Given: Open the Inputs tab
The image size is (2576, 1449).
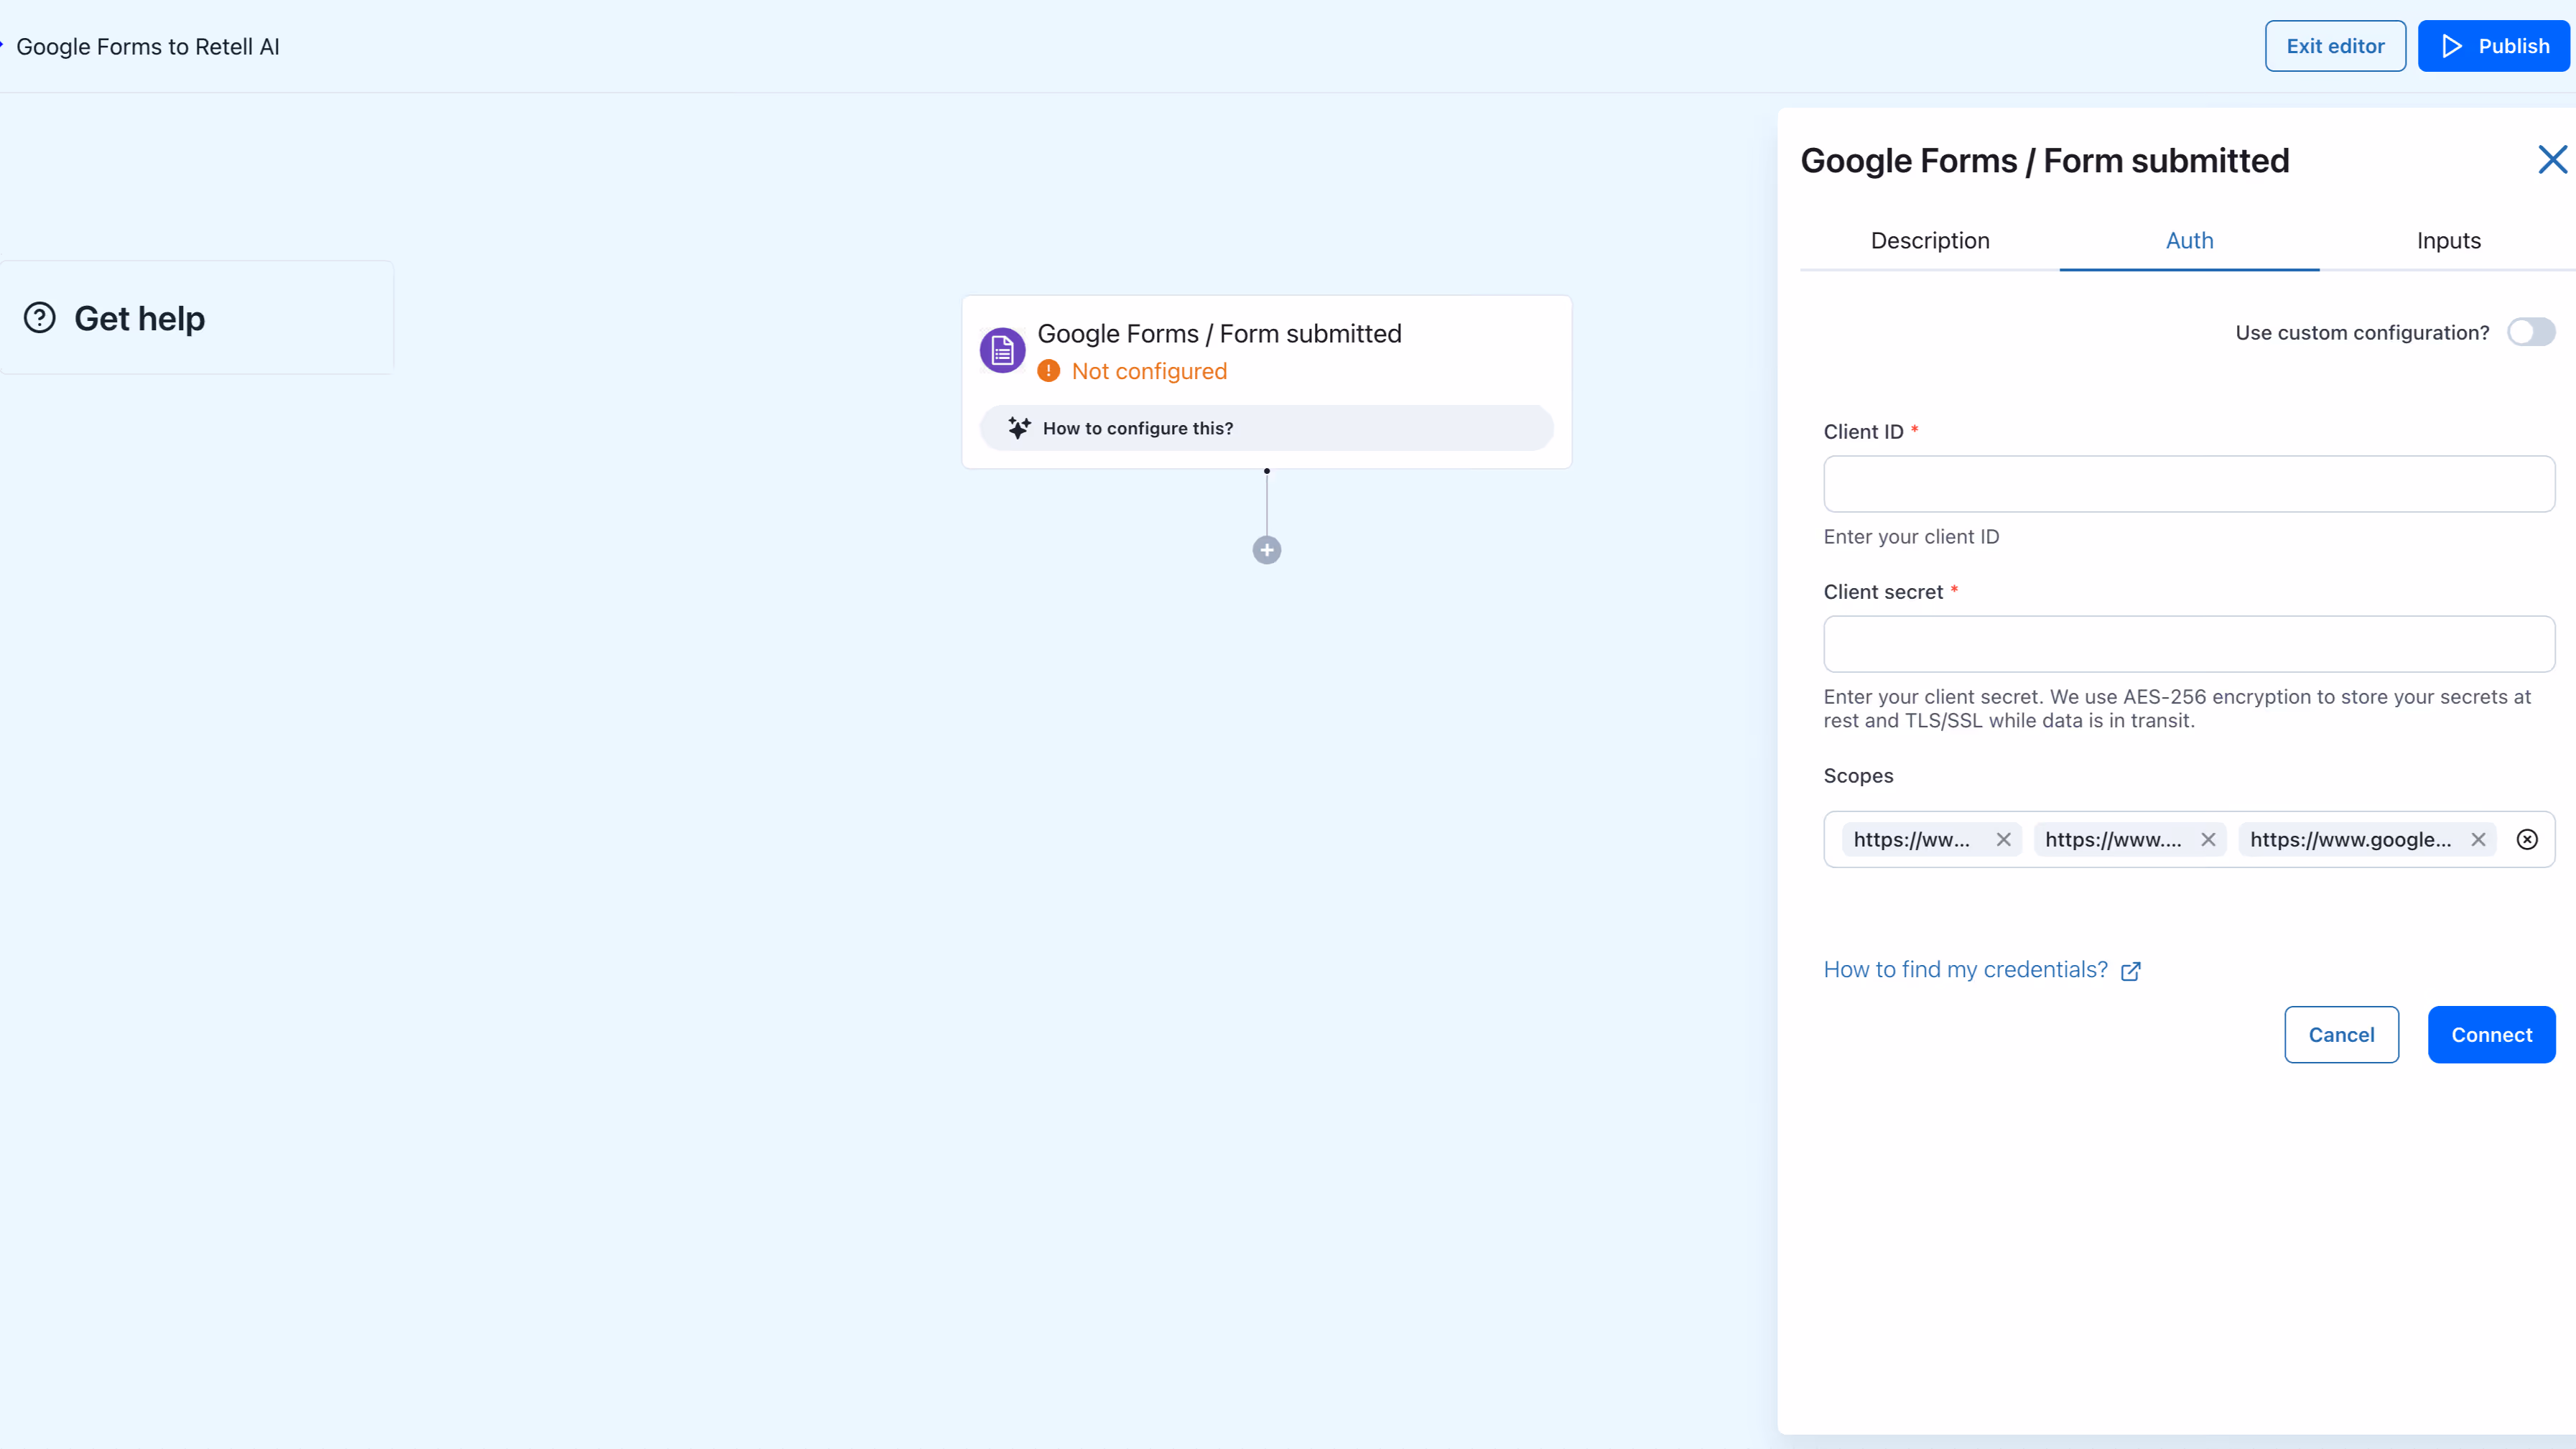Looking at the screenshot, I should tap(2448, 240).
